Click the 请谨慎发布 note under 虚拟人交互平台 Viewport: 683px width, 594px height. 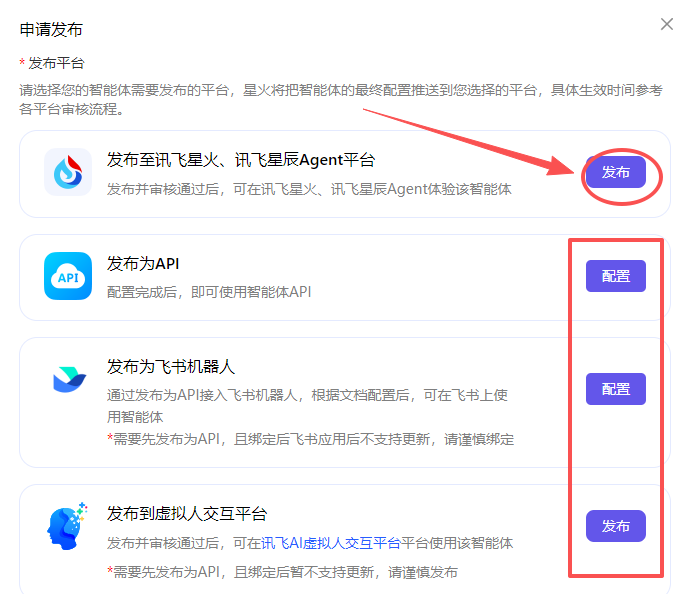(282, 571)
